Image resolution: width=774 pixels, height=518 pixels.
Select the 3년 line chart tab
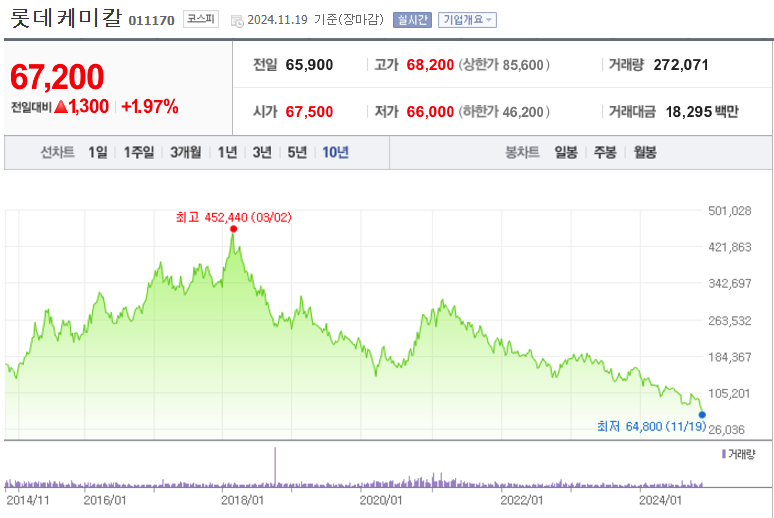tap(262, 152)
